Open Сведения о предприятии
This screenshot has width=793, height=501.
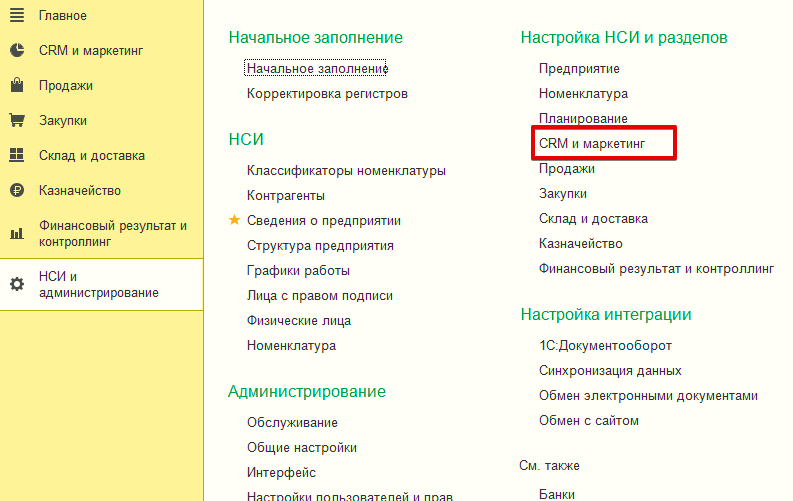click(324, 220)
